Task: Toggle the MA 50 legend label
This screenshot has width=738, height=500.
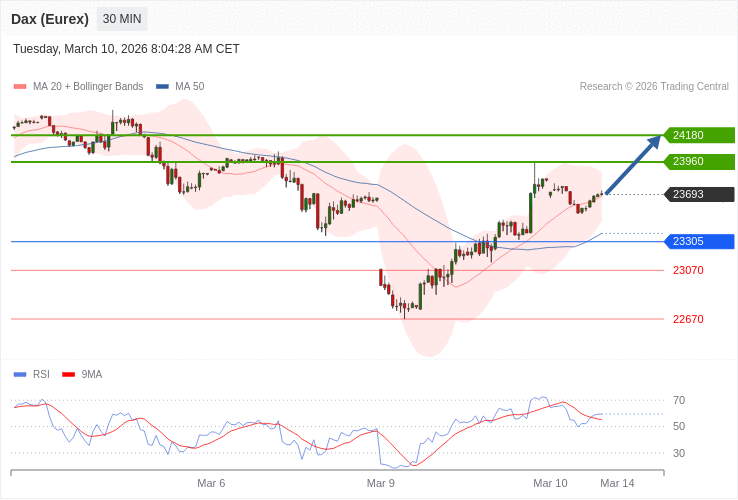Action: click(x=189, y=87)
